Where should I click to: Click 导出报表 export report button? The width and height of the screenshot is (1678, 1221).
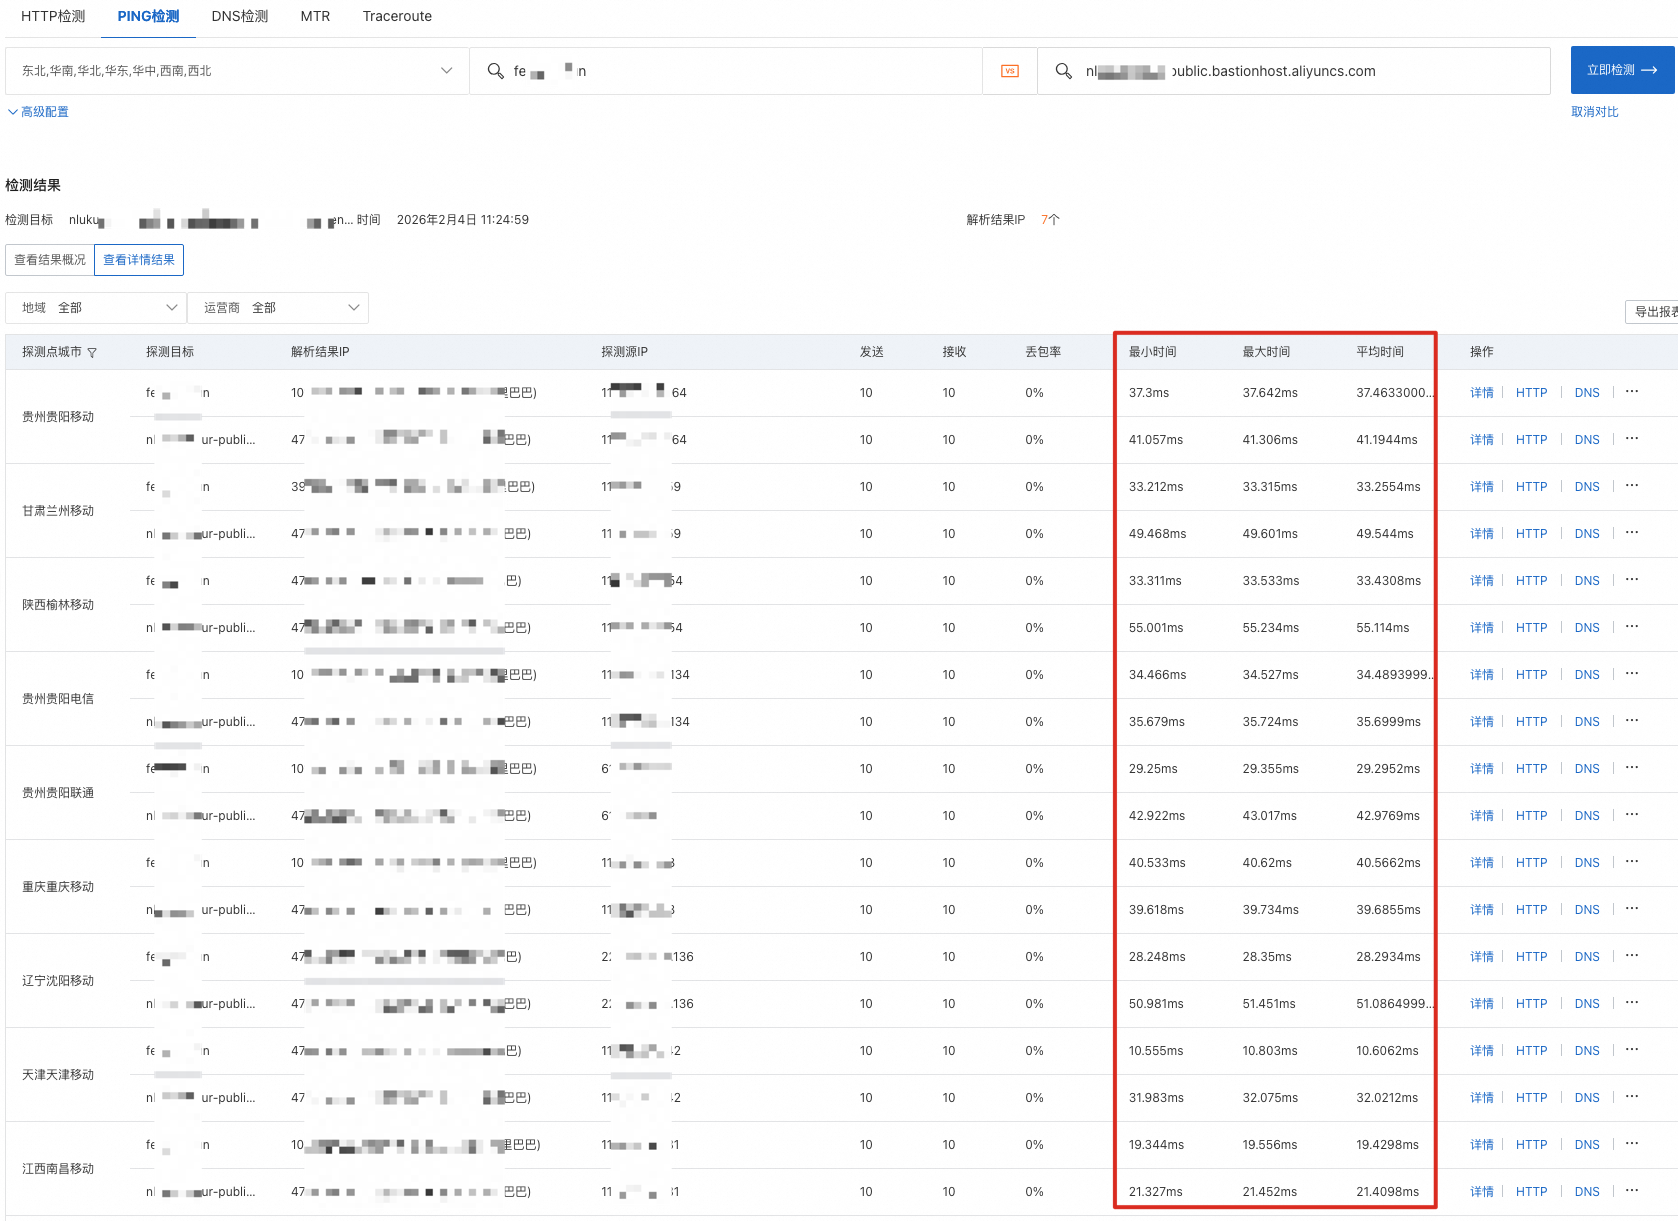point(1654,312)
